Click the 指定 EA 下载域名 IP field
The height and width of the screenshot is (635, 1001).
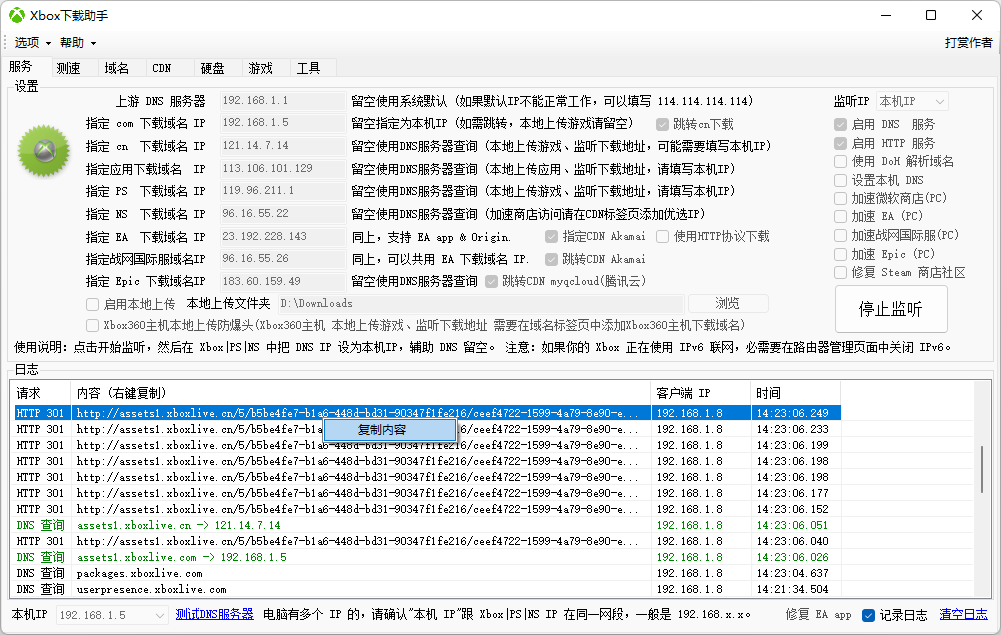[x=283, y=237]
